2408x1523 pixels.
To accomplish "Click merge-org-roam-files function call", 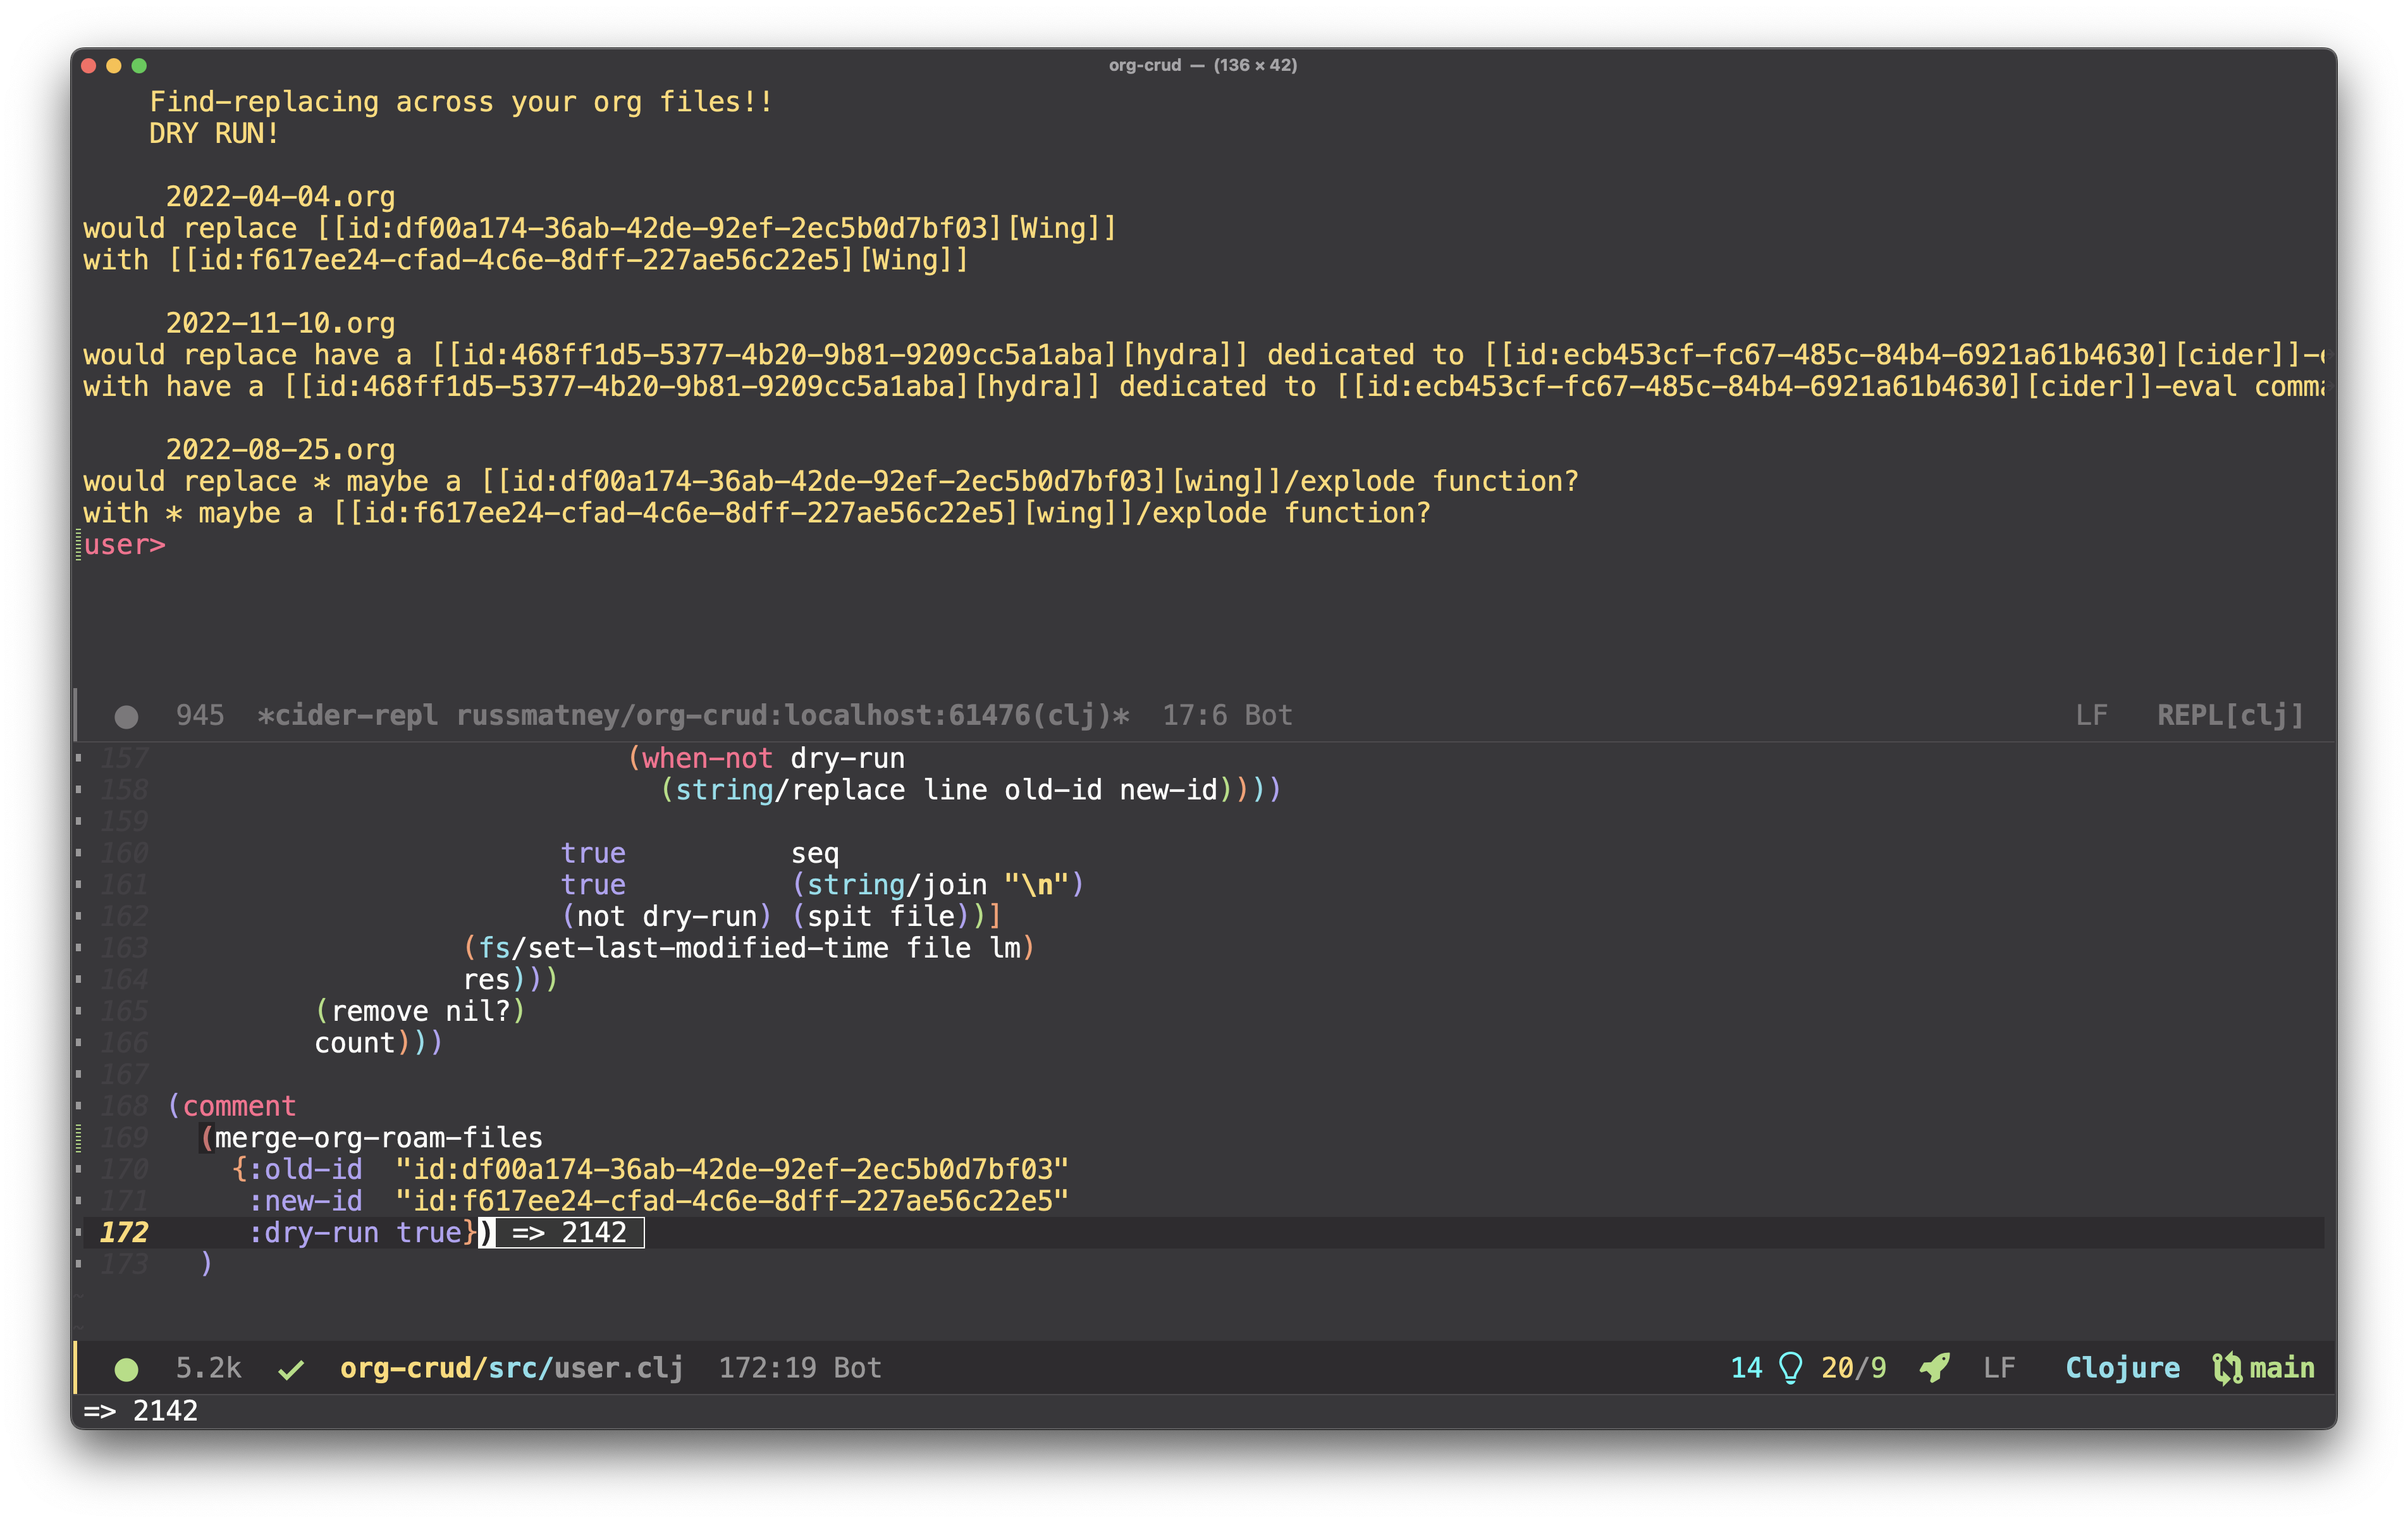I will 378,1138.
